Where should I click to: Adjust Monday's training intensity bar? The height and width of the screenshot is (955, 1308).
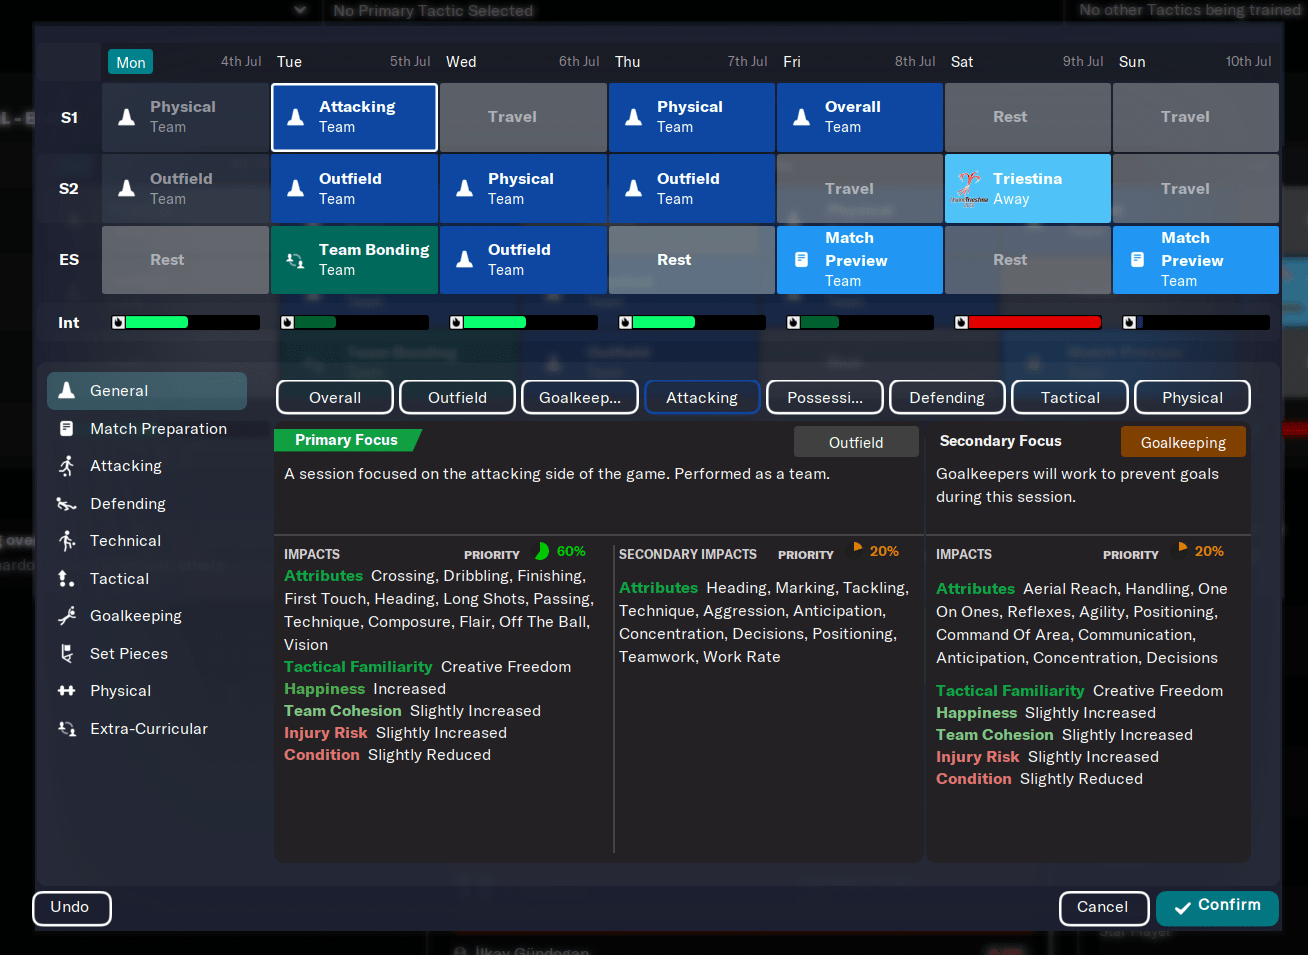tap(185, 322)
